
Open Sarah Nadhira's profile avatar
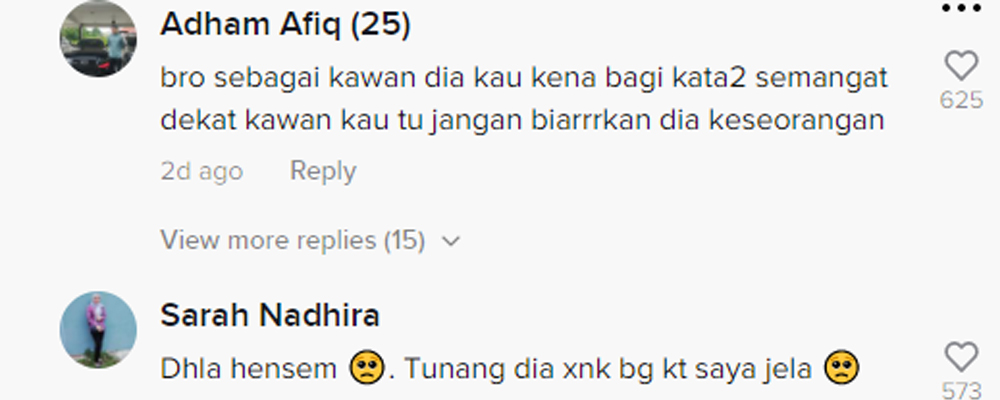(98, 330)
